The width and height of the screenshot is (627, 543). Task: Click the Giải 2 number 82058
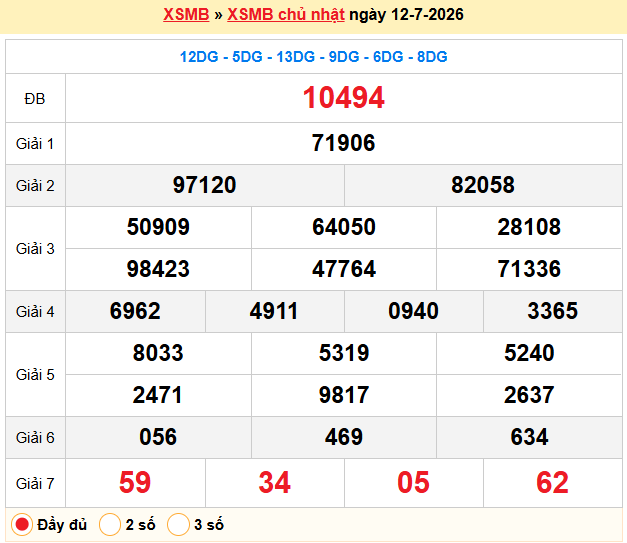coord(483,185)
